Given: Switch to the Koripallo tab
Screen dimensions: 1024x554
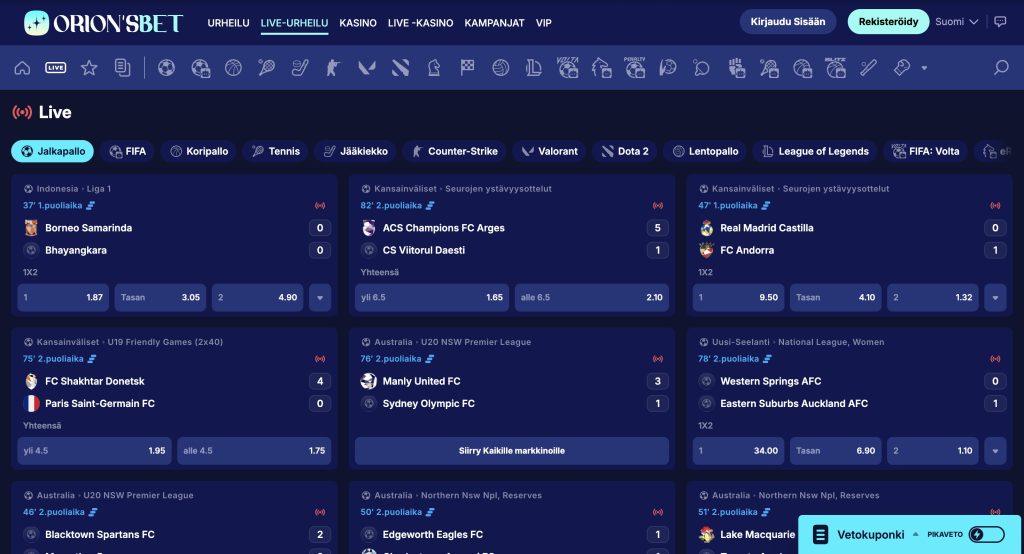Looking at the screenshot, I should 199,152.
